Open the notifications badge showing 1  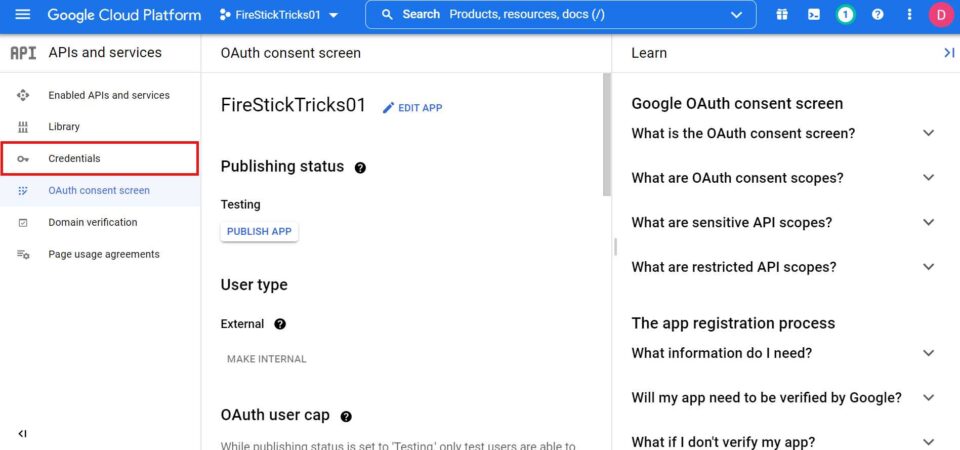846,15
